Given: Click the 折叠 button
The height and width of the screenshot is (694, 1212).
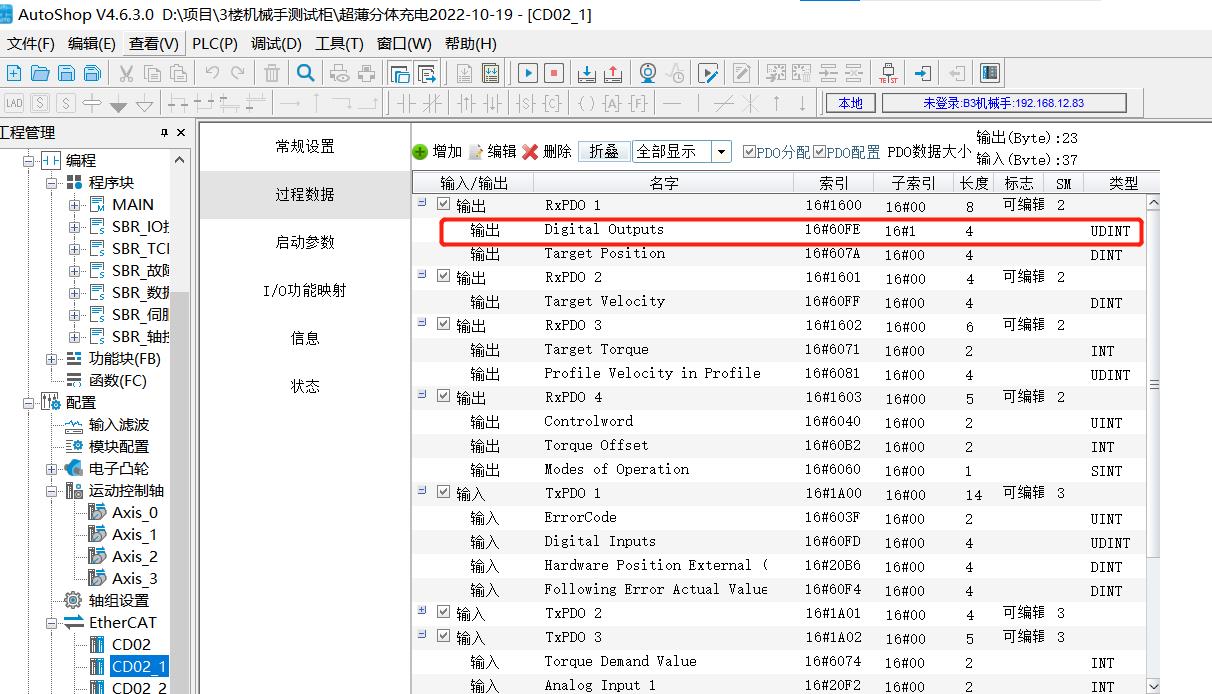Looking at the screenshot, I should (x=604, y=152).
